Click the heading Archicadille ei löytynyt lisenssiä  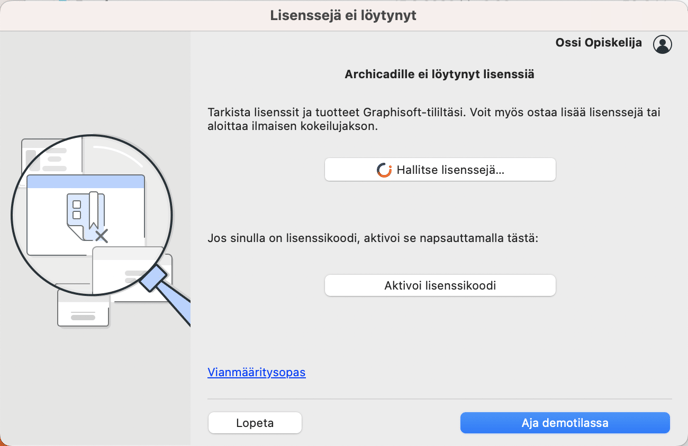[439, 74]
